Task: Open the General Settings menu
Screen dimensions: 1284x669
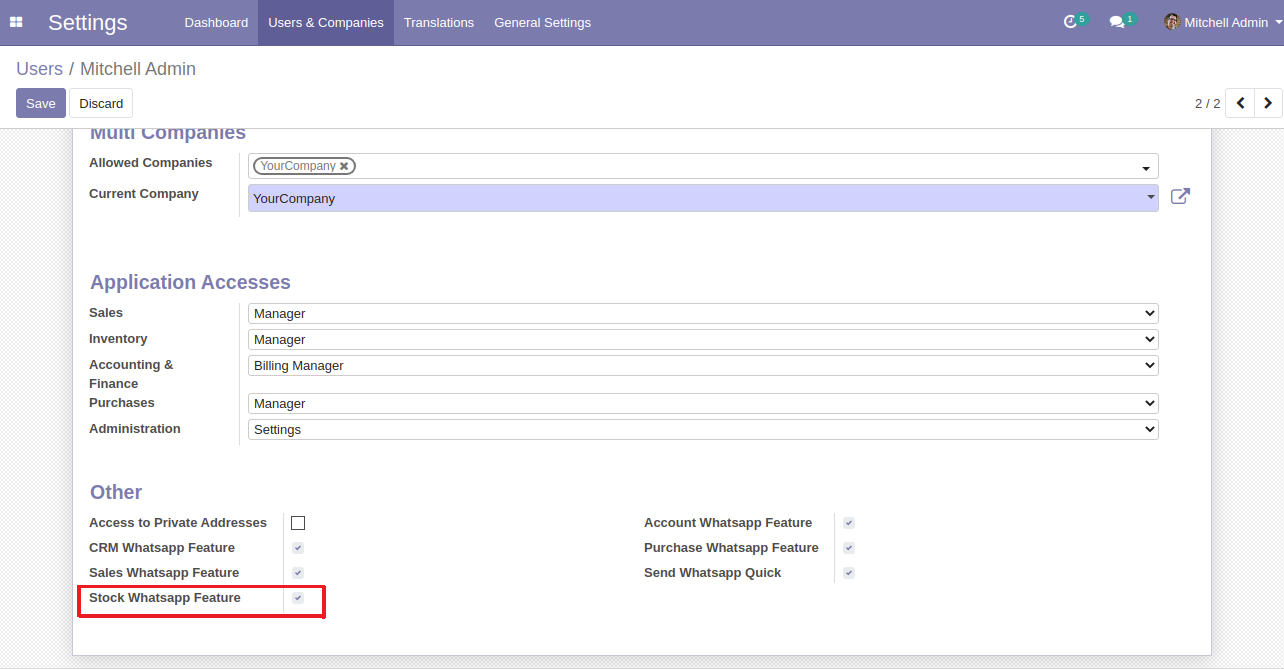Action: [x=542, y=22]
